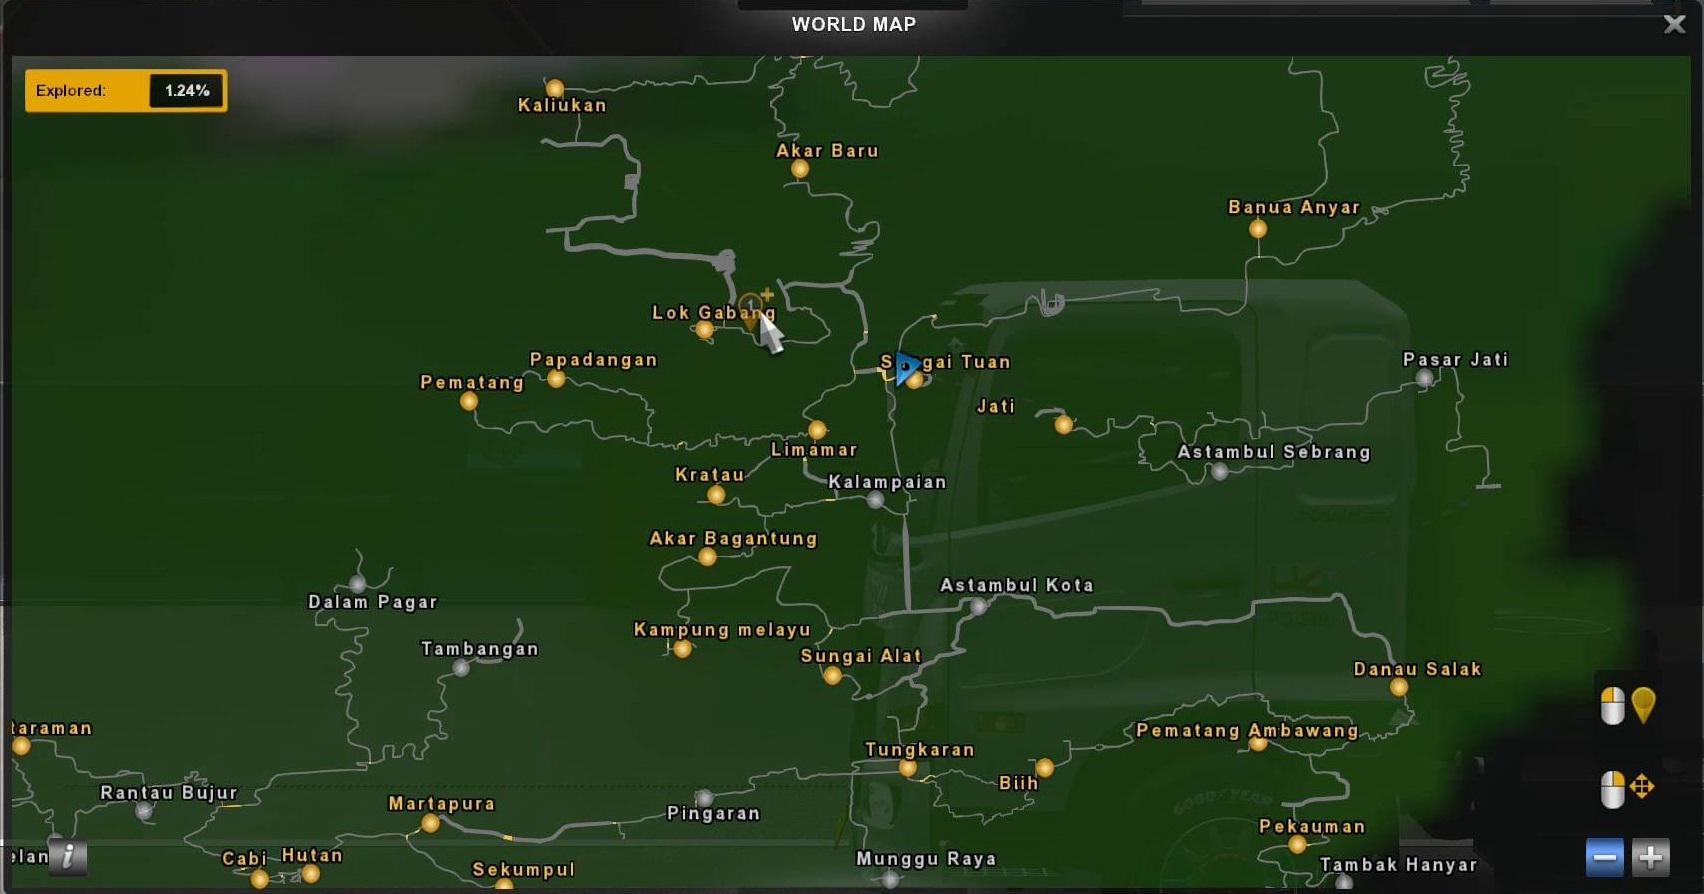
Task: Select the Akar Baru city marker
Action: 800,169
